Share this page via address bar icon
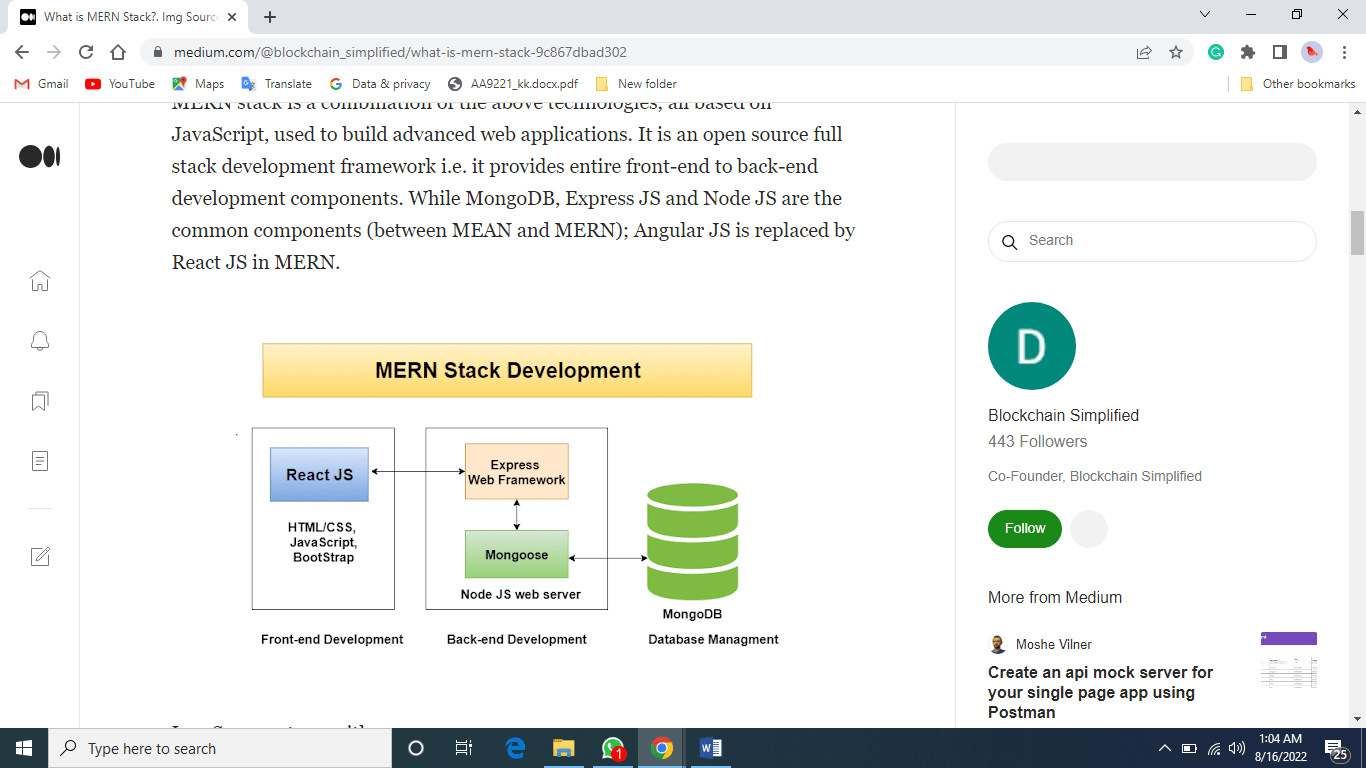The image size is (1366, 768). pos(1144,52)
